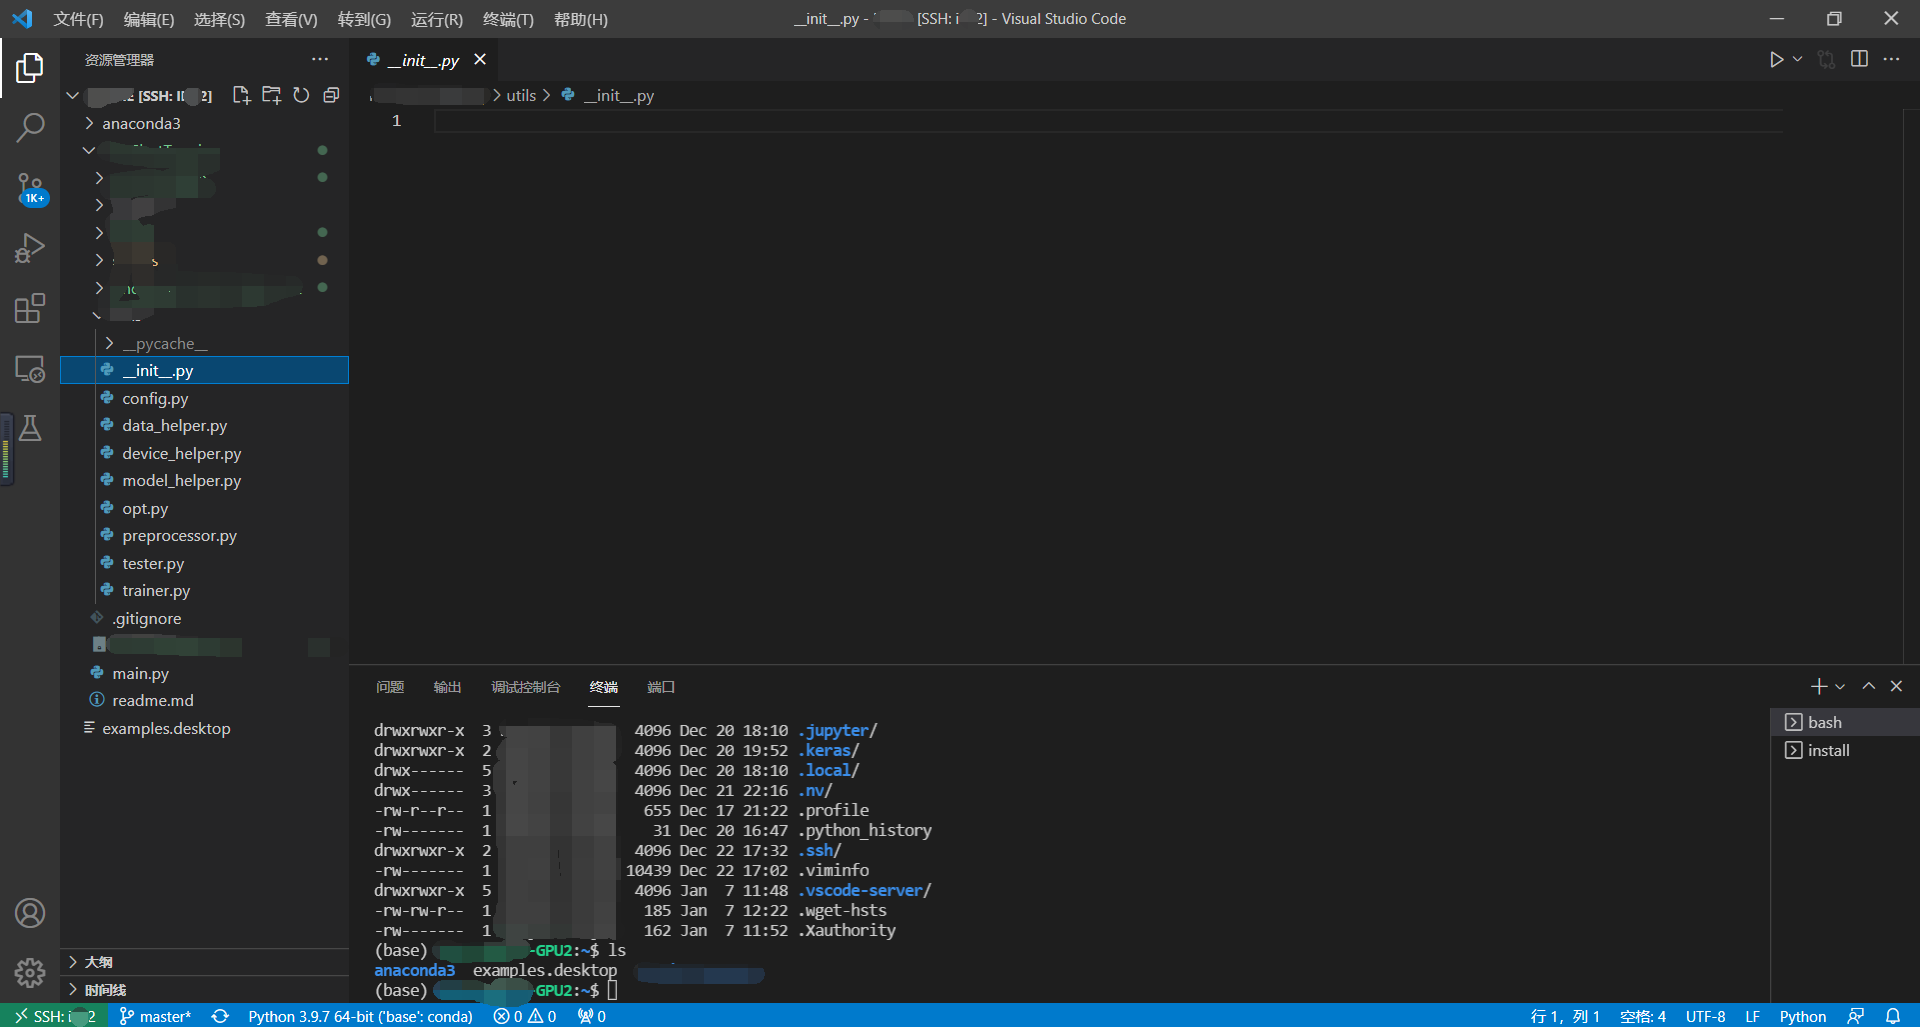The width and height of the screenshot is (1920, 1027).
Task: Select the Python 3.9.7 interpreter
Action: click(360, 1016)
